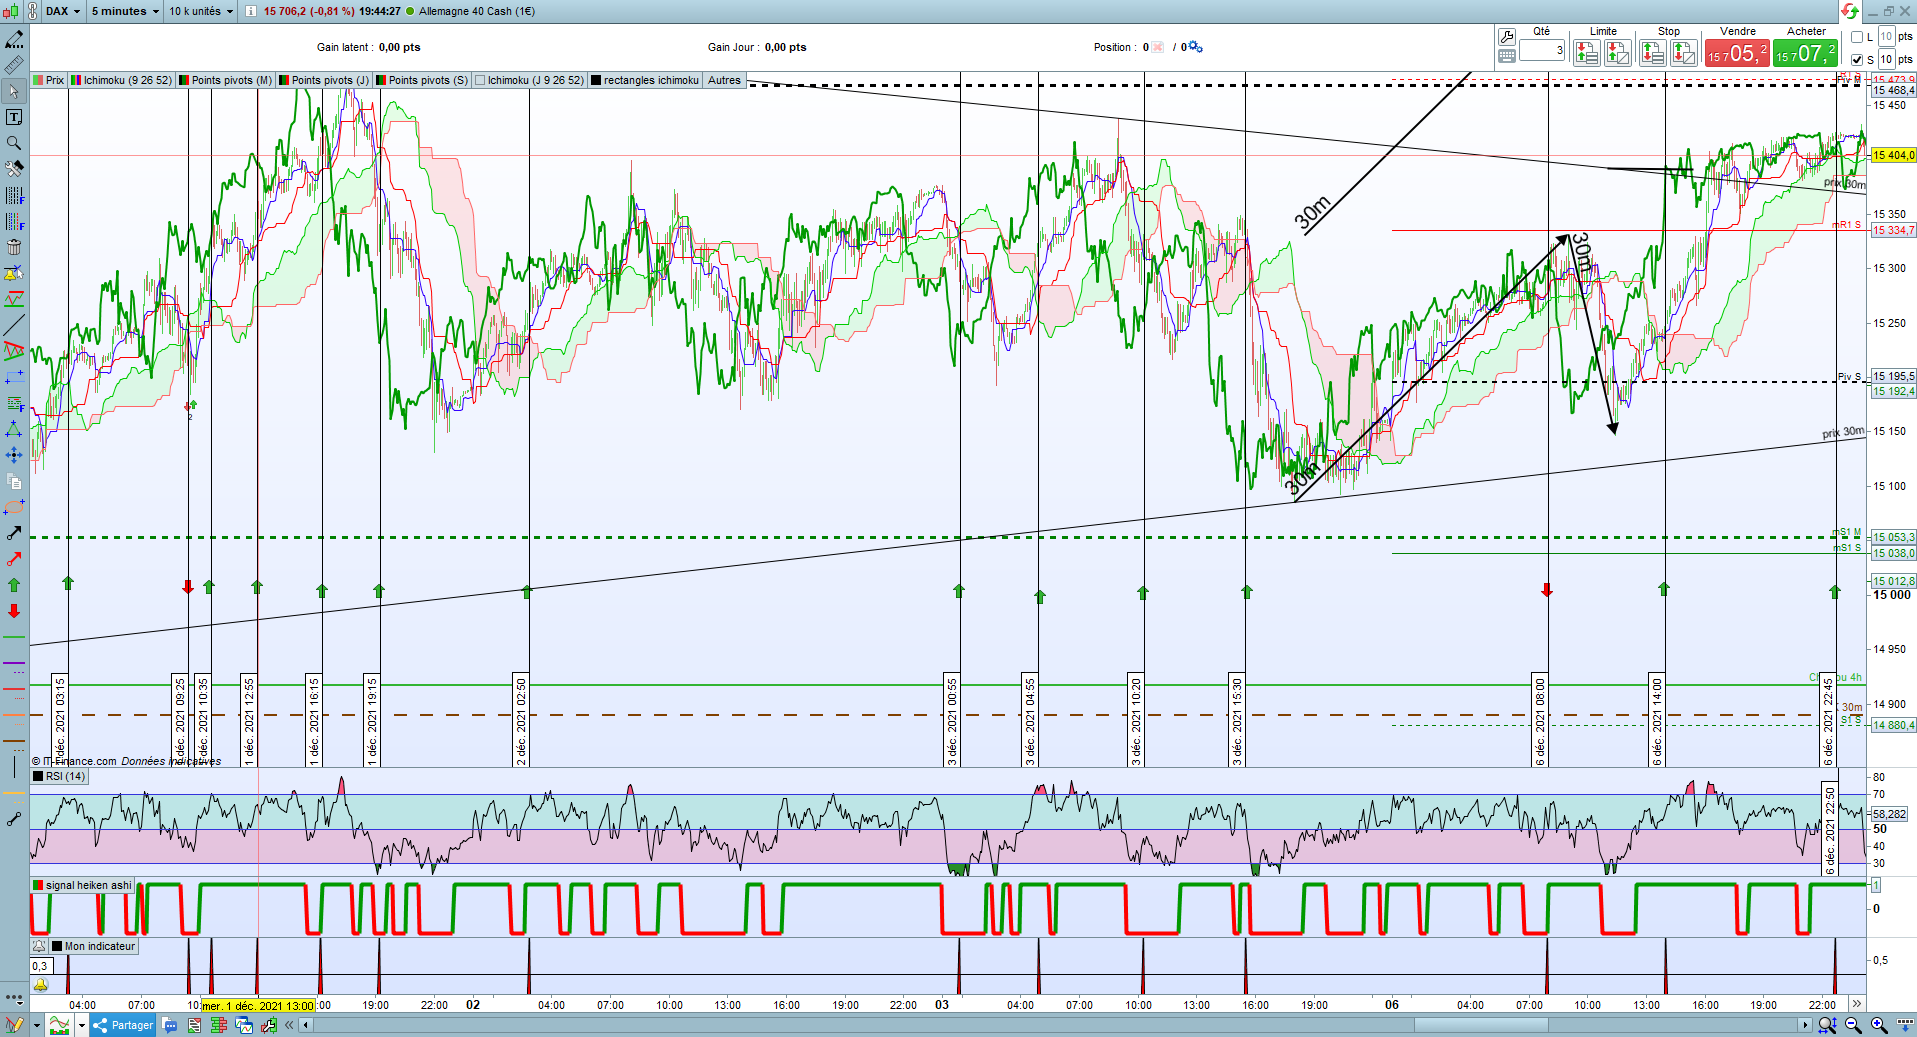Expand the dropdown arrow beside bottom pencil icon
This screenshot has width=1917, height=1037.
tap(36, 1025)
